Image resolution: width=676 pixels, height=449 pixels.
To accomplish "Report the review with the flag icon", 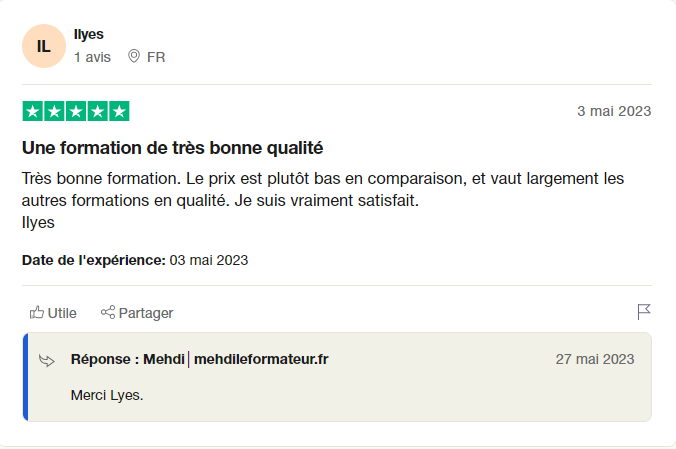I will point(644,312).
